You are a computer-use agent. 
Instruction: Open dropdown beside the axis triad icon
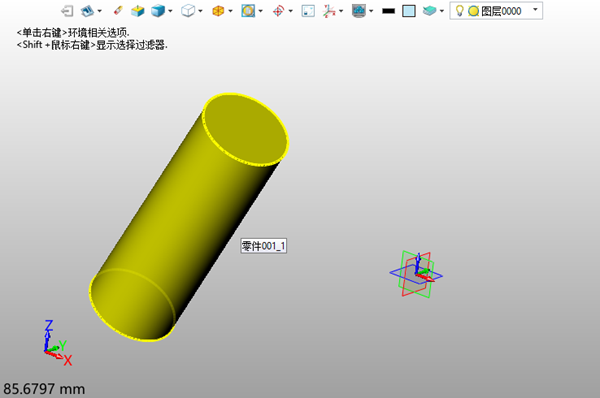pos(341,11)
